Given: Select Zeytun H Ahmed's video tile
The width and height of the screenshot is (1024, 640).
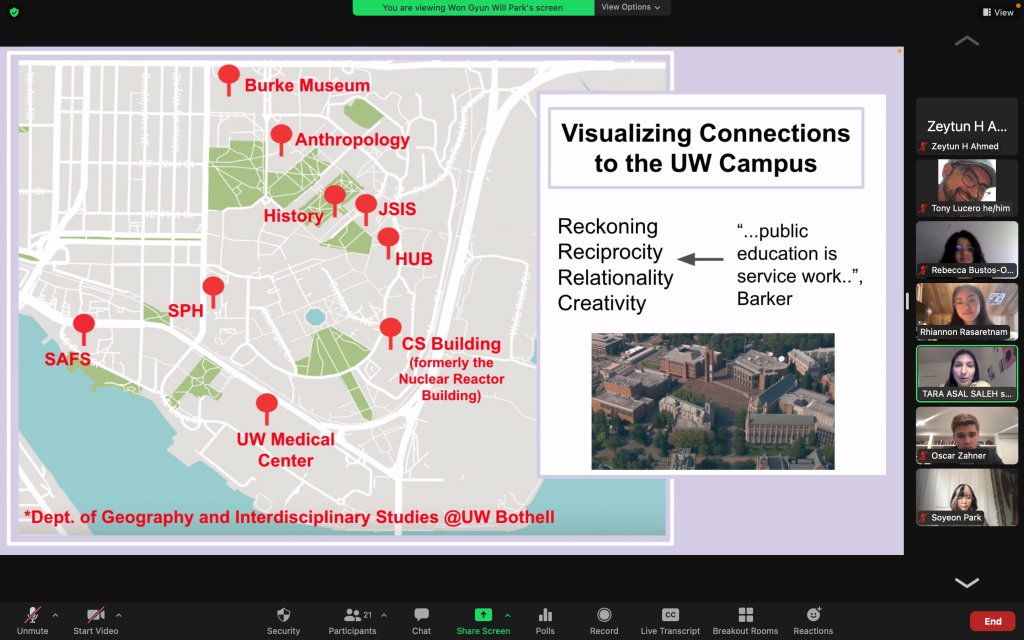Looking at the screenshot, I should tap(967, 125).
